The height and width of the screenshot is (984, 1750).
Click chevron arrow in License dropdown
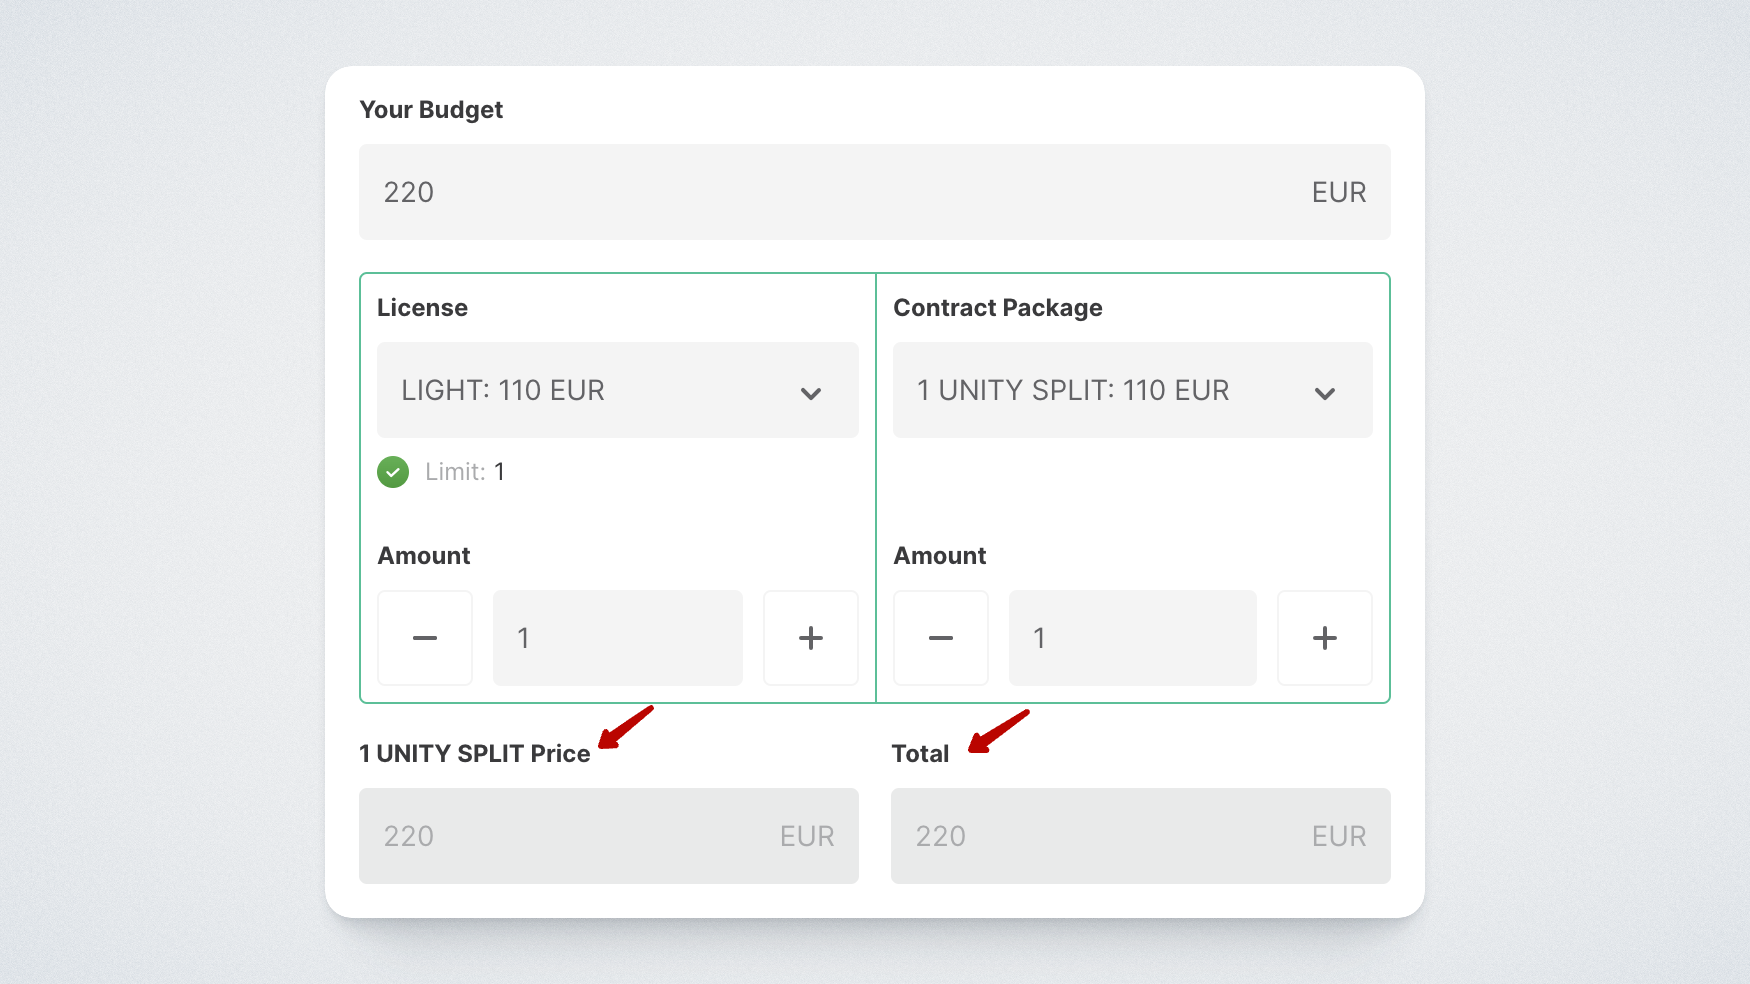[810, 393]
